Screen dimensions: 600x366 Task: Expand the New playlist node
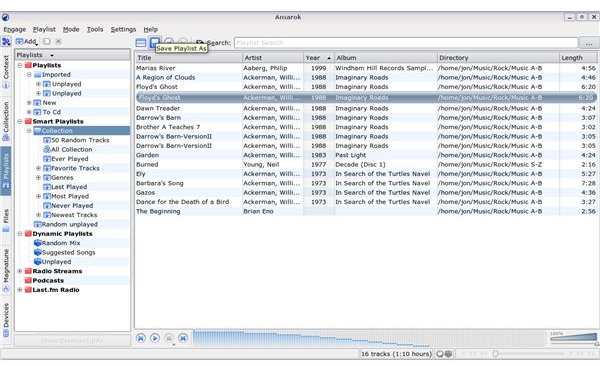click(x=29, y=103)
